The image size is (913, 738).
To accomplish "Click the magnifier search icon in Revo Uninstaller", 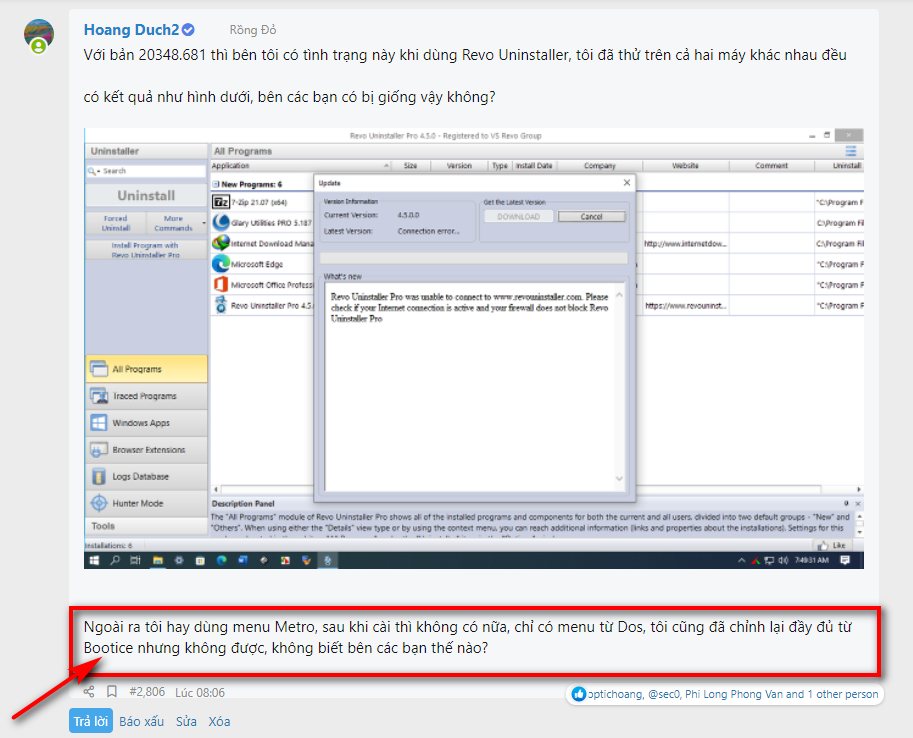I will [x=91, y=171].
